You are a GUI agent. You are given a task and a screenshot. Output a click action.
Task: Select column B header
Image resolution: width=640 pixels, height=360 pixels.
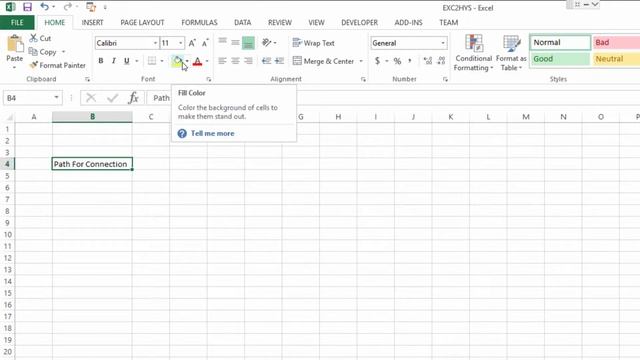coord(92,117)
